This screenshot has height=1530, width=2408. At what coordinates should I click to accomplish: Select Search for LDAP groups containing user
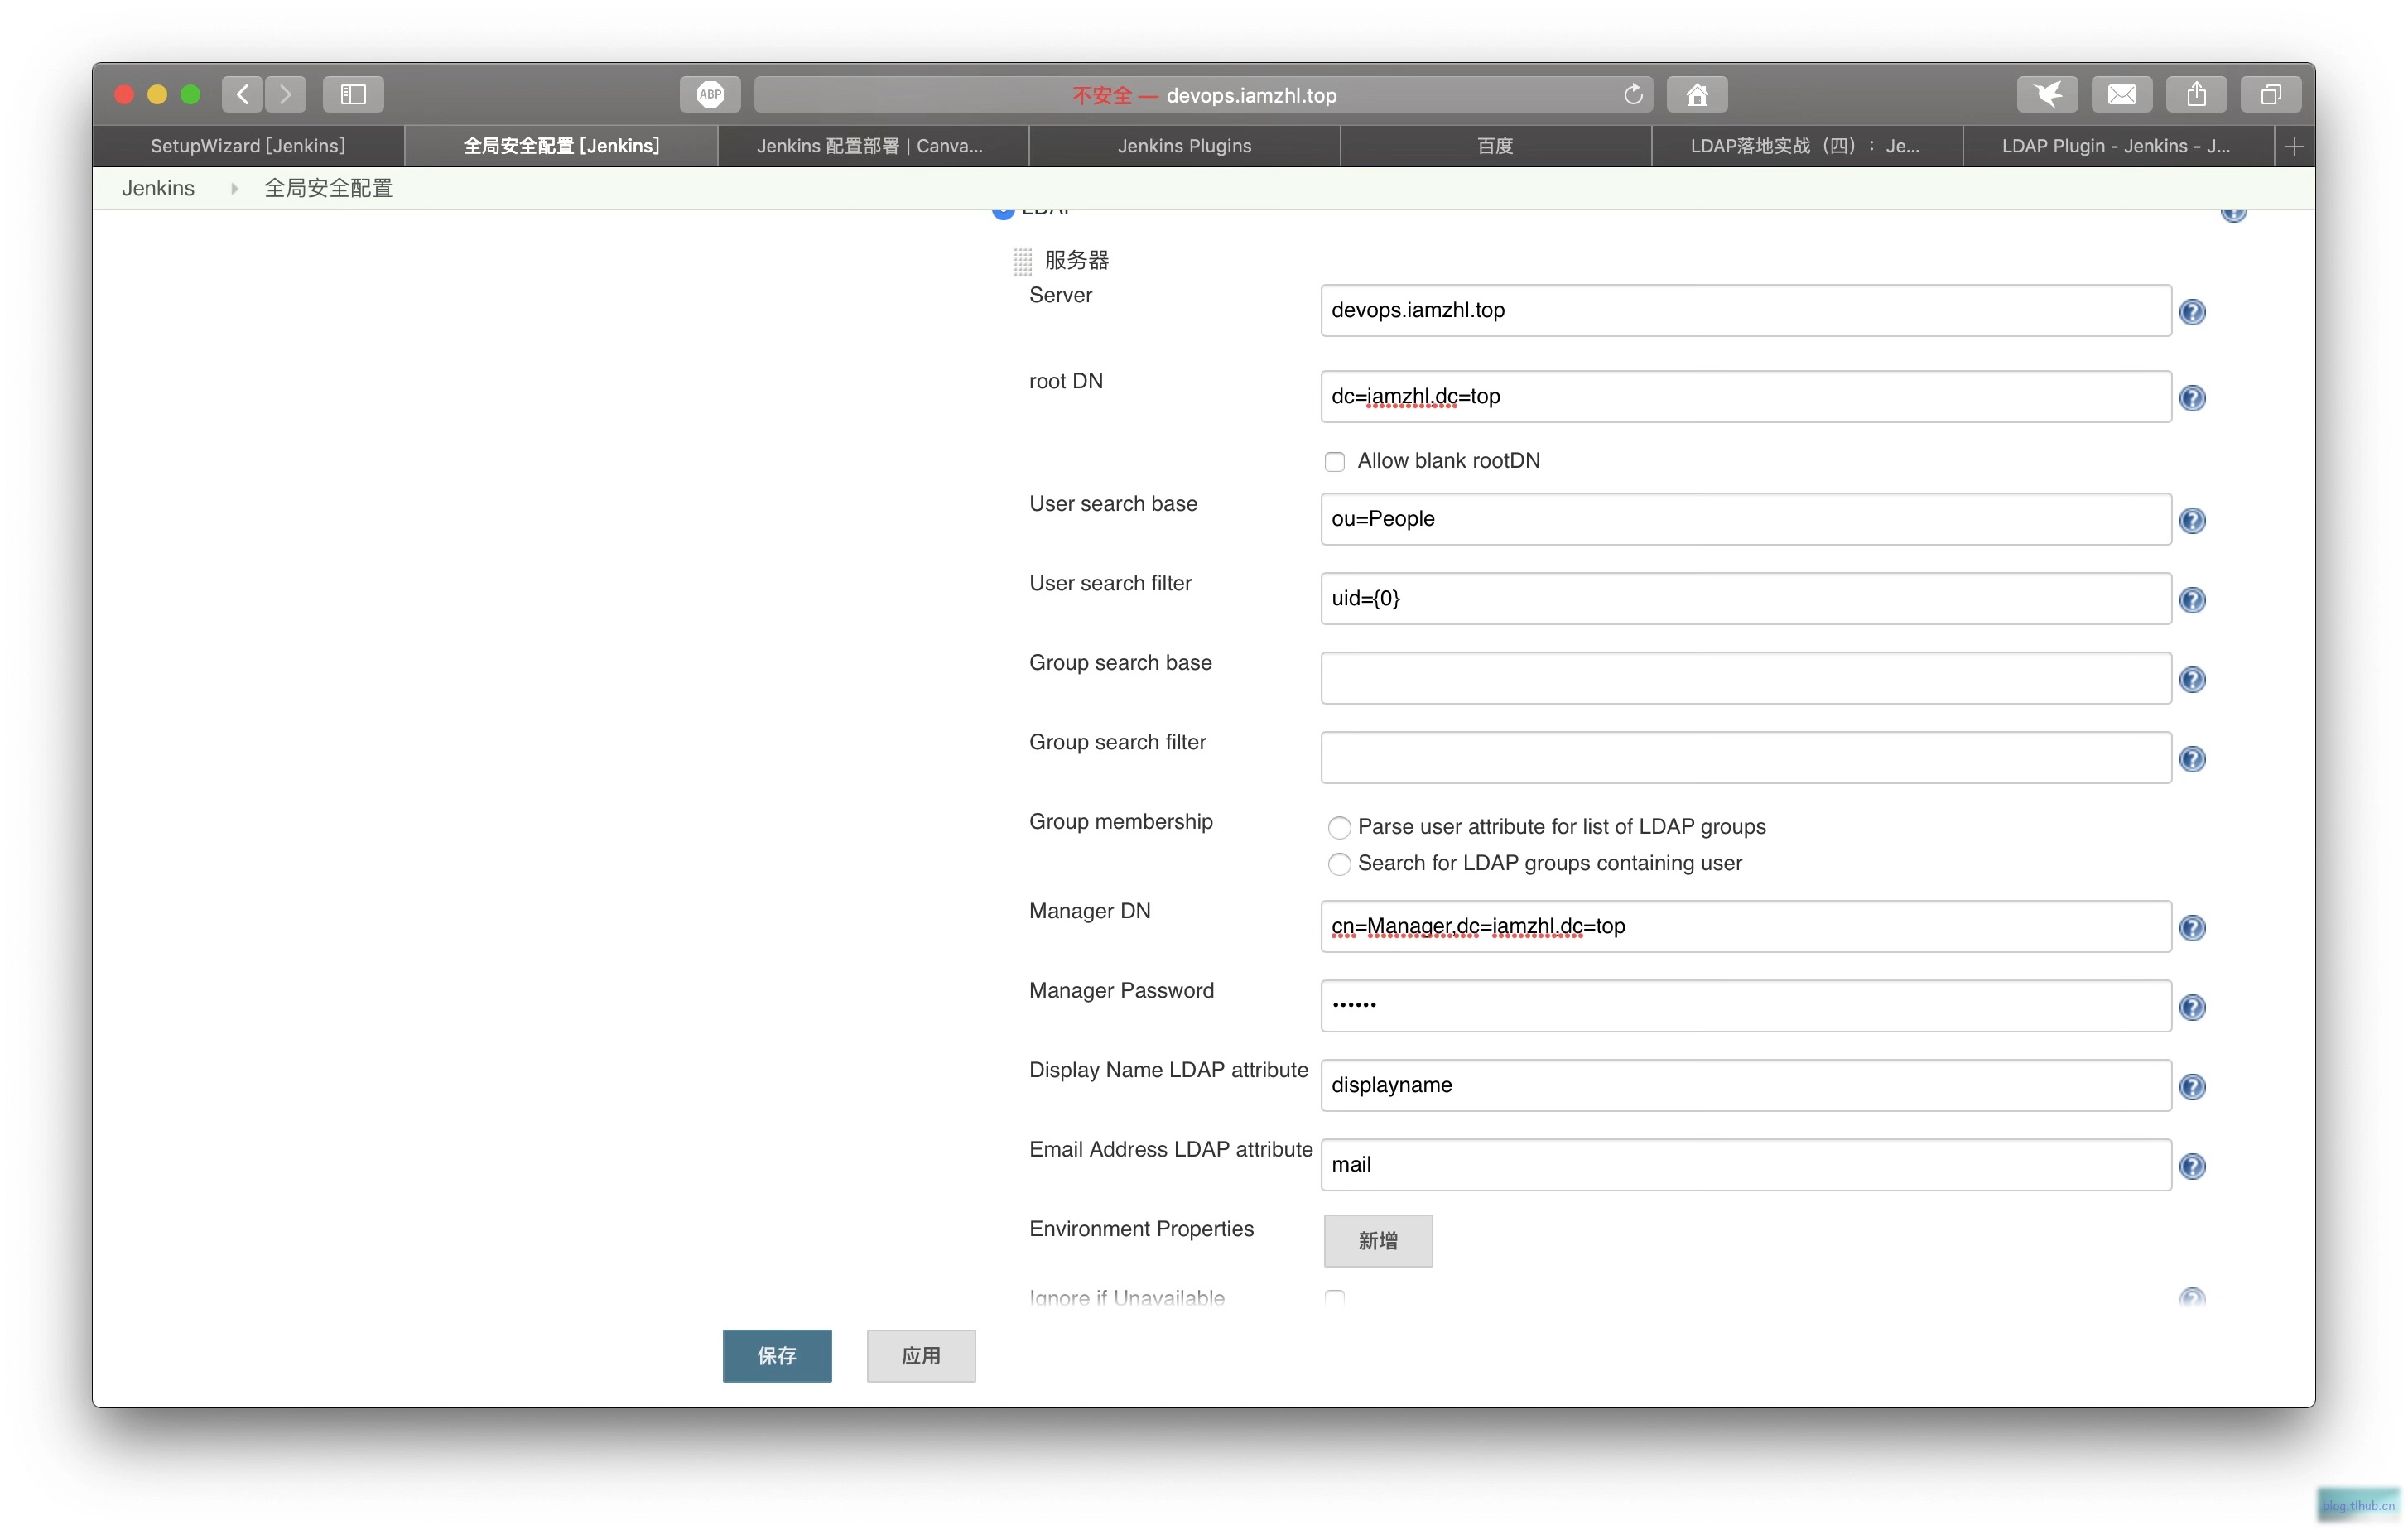pyautogui.click(x=1339, y=863)
